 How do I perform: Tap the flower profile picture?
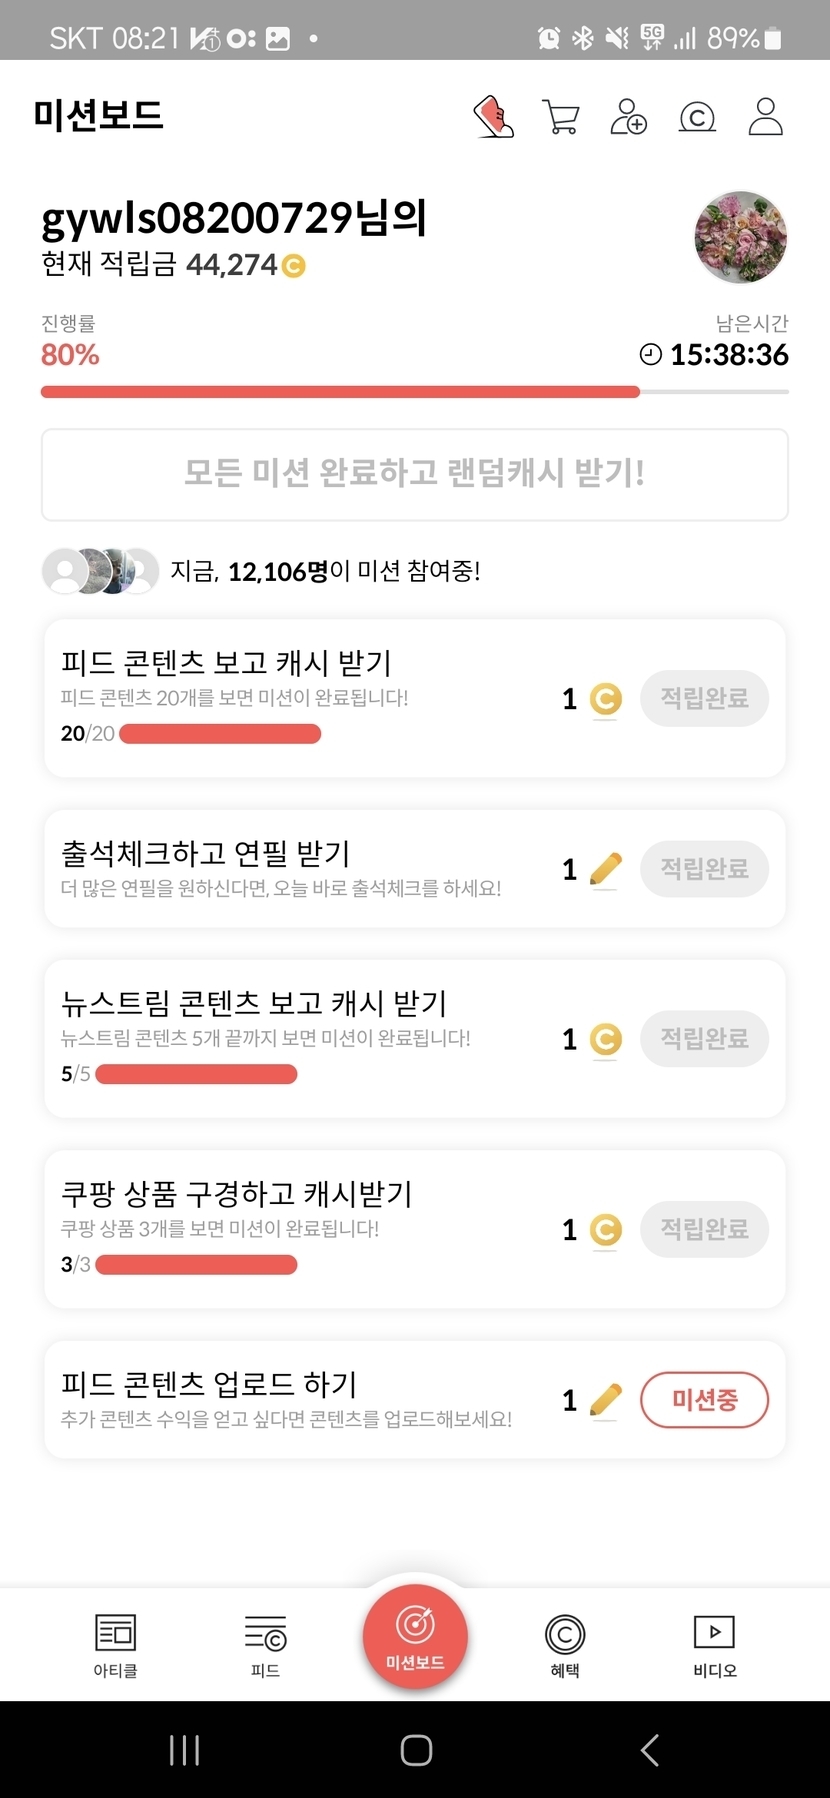click(740, 238)
